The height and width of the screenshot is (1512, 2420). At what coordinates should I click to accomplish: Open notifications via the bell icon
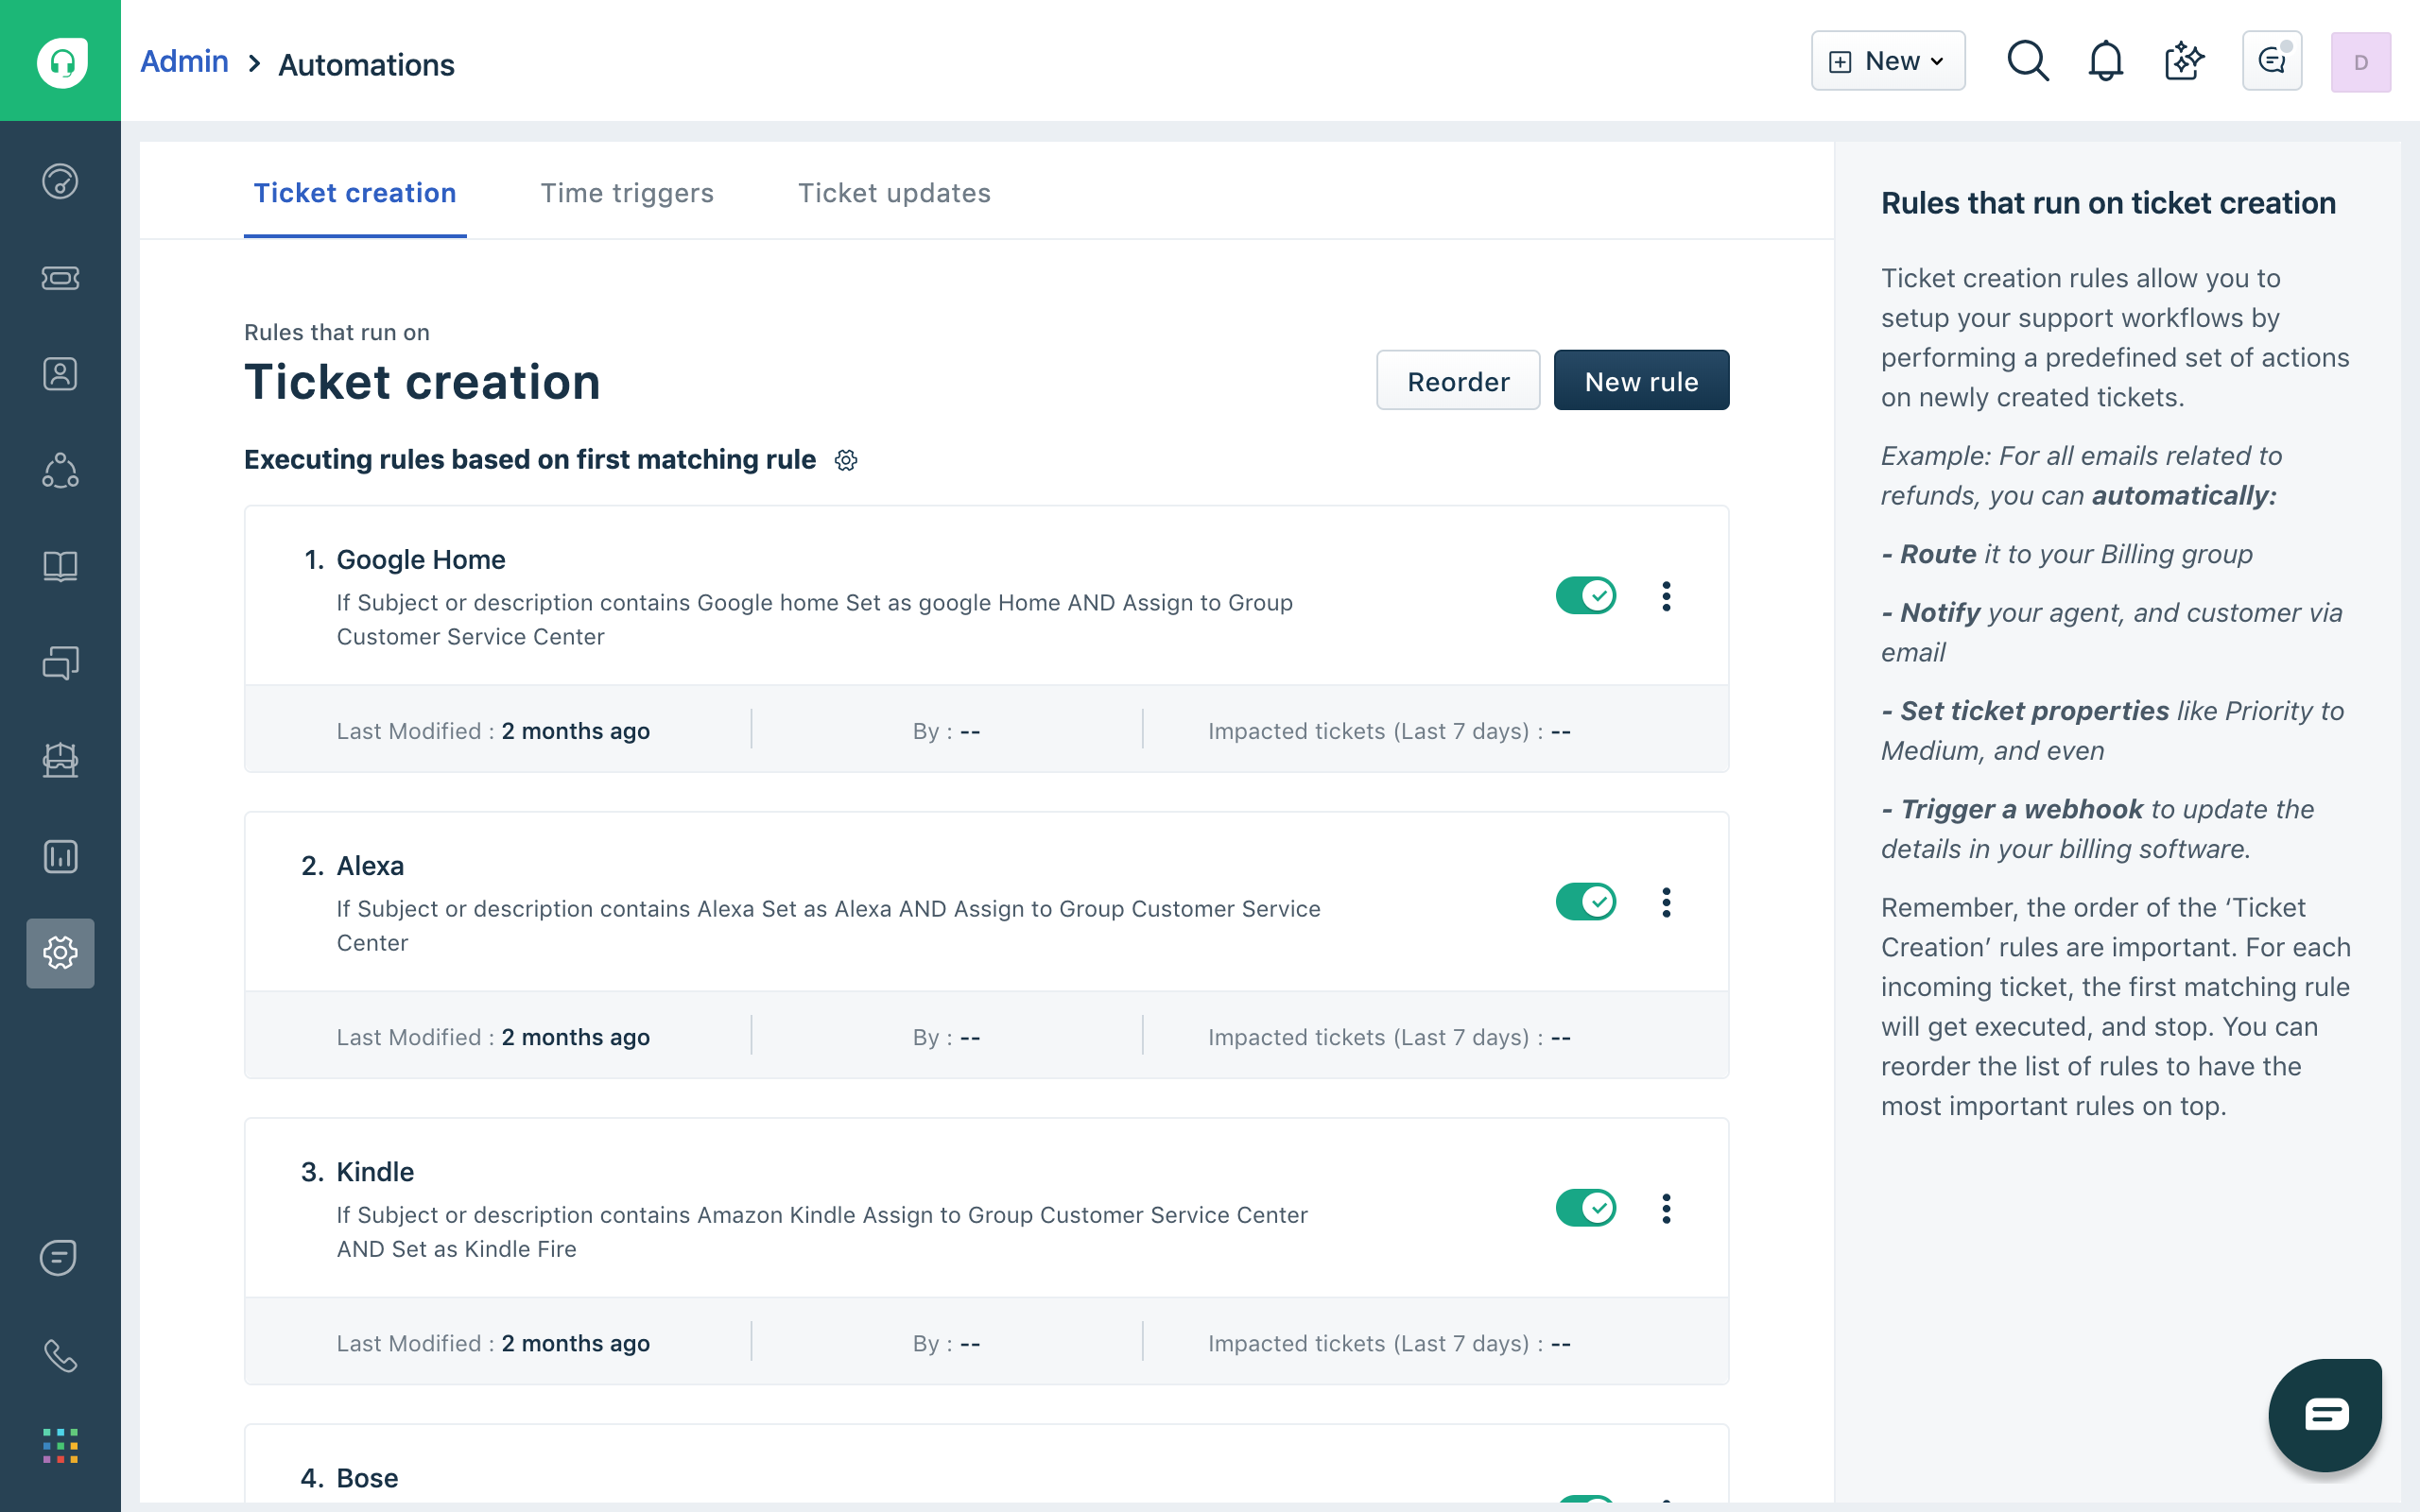pos(2105,60)
